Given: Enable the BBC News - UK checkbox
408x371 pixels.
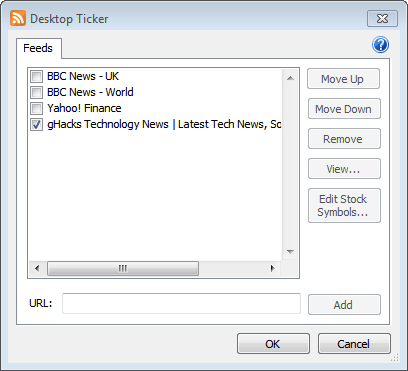Looking at the screenshot, I should pos(36,76).
